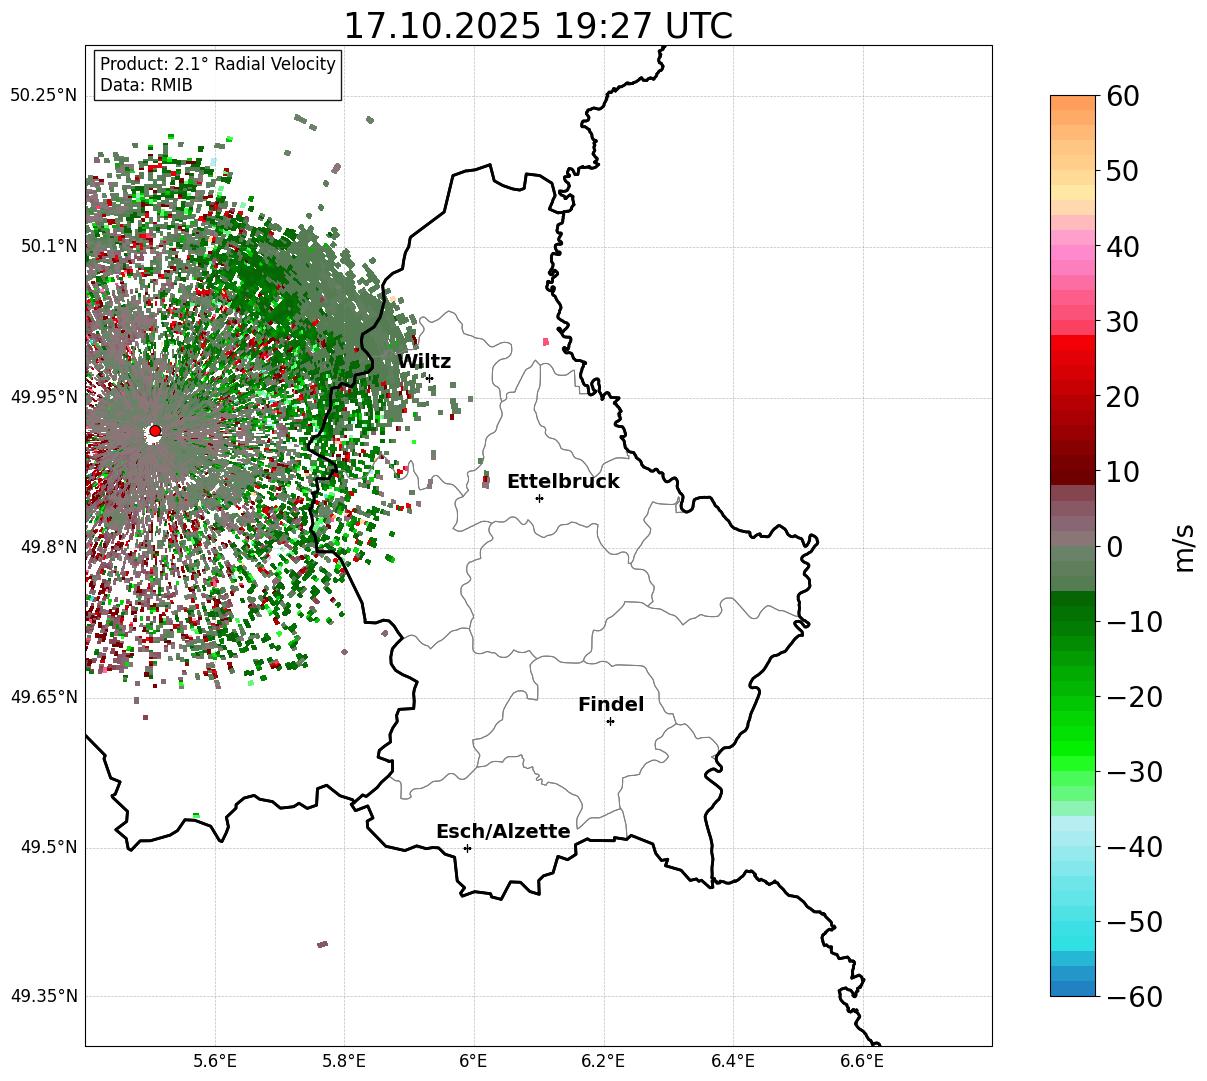The width and height of the screenshot is (1207, 1081).
Task: Click the Ettelbruck cross marker
Action: pyautogui.click(x=539, y=498)
